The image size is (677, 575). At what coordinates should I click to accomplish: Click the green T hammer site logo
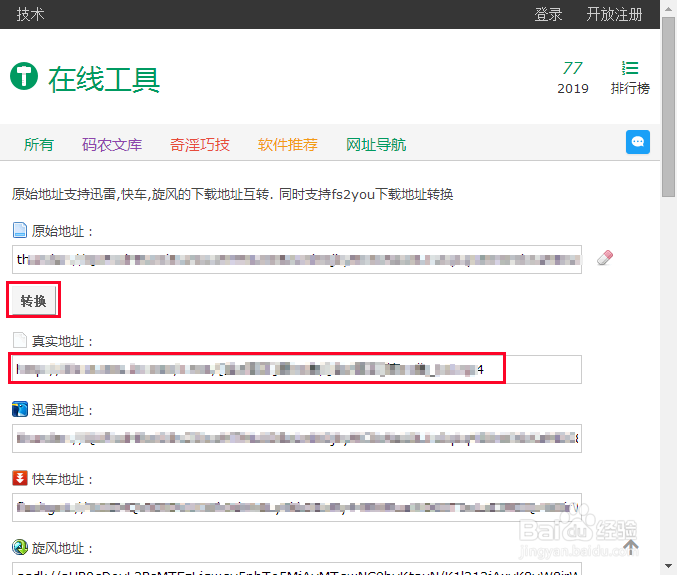tap(24, 76)
